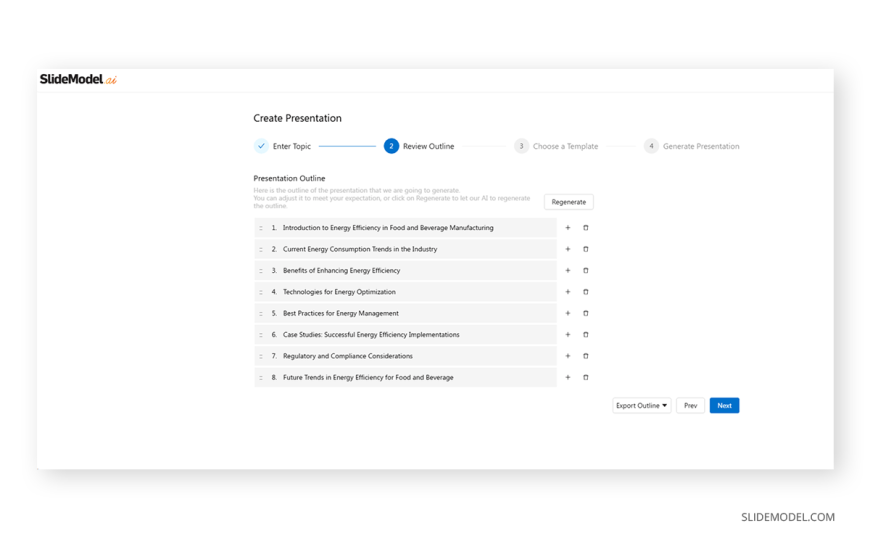The width and height of the screenshot is (870, 539).
Task: Add item after 'Regulatory and Compliance Considerations'
Action: 568,356
